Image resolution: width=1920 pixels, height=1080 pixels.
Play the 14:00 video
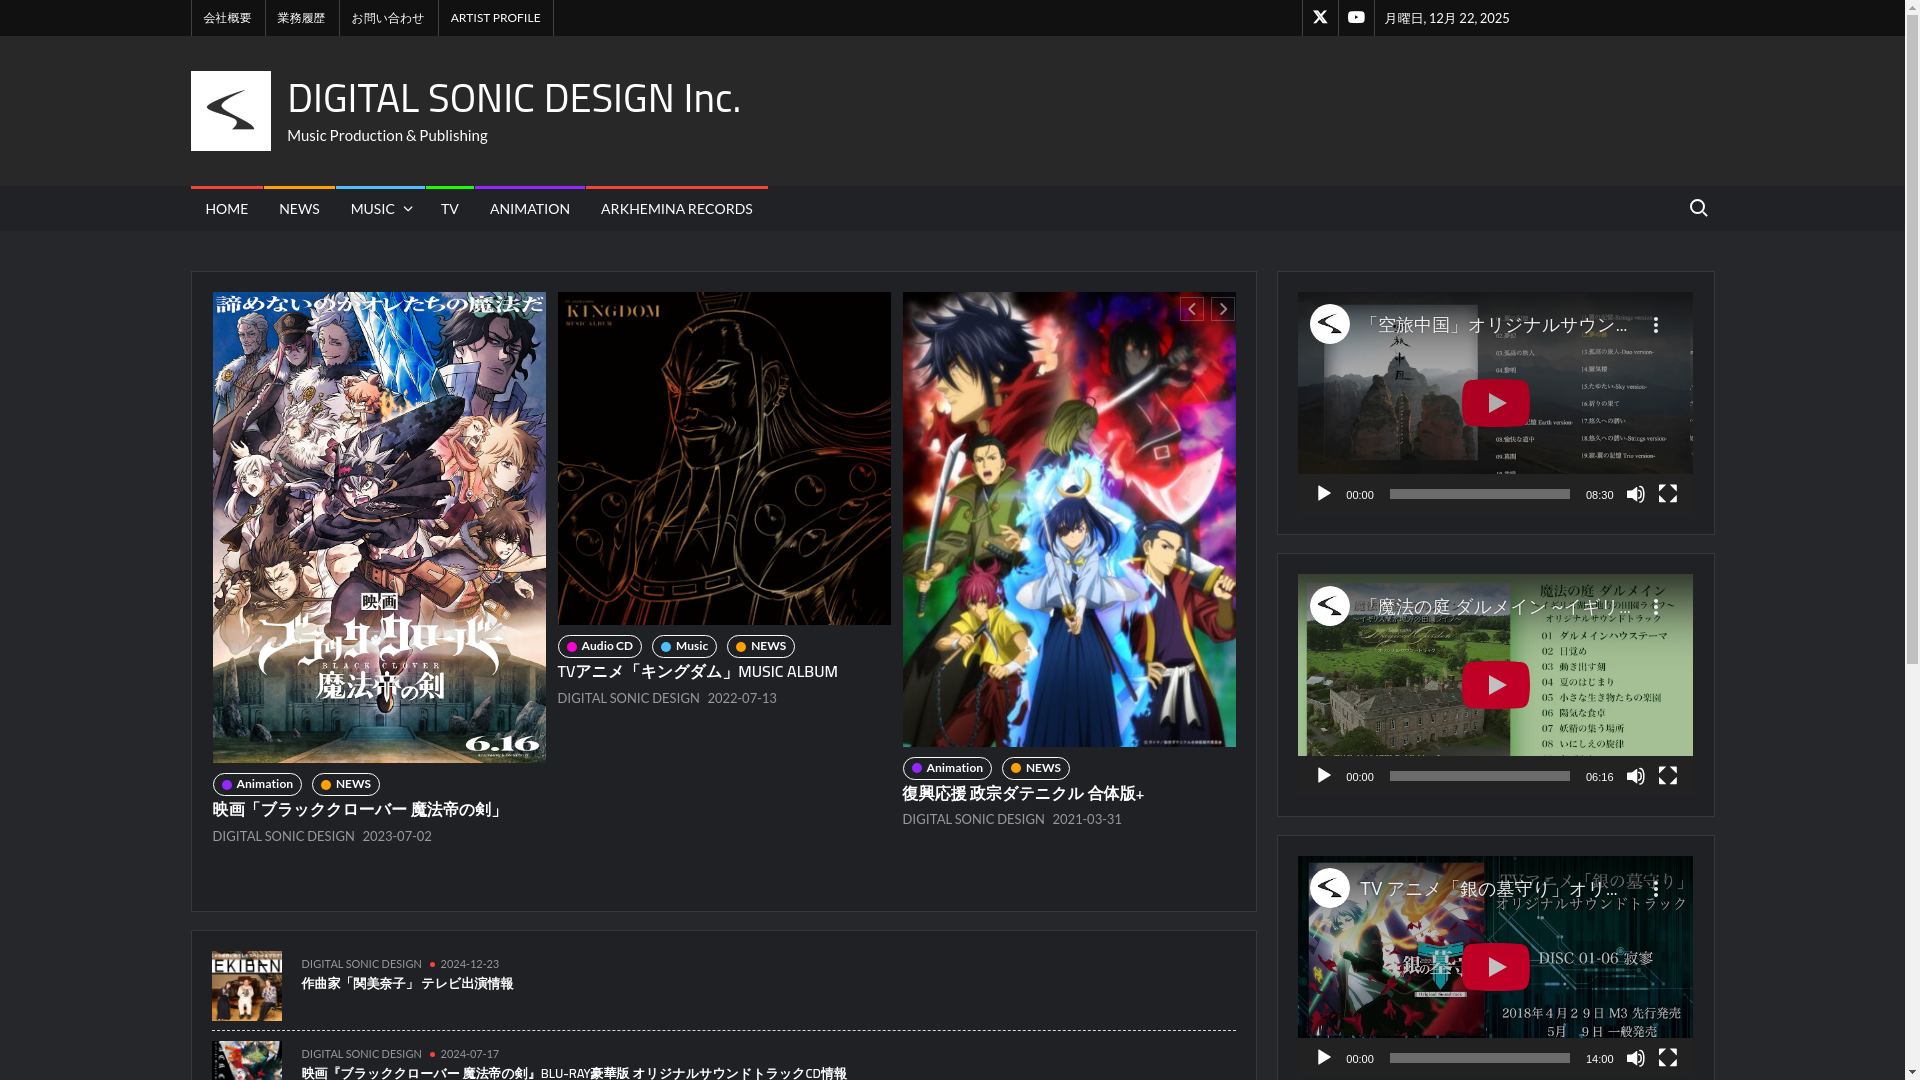1323,1058
